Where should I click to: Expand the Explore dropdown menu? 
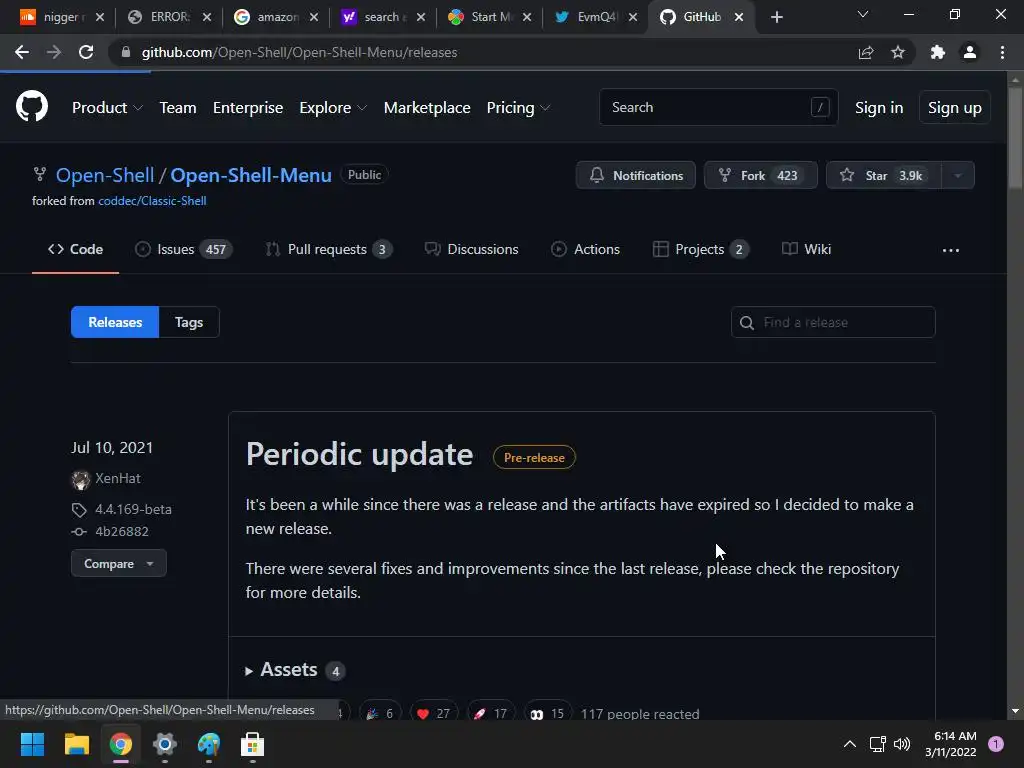tap(333, 107)
